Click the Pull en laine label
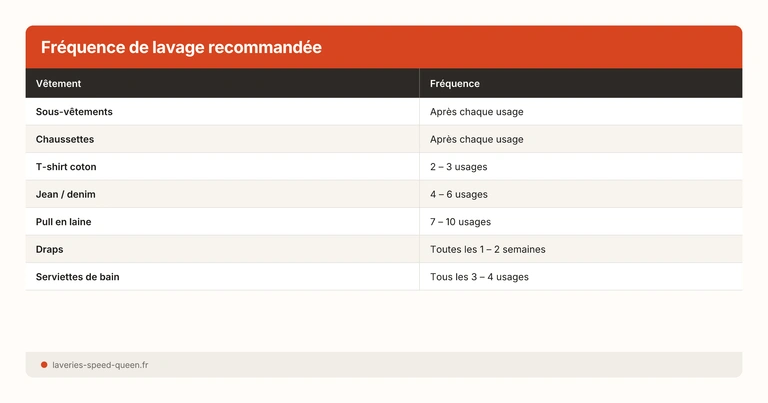 tap(64, 222)
